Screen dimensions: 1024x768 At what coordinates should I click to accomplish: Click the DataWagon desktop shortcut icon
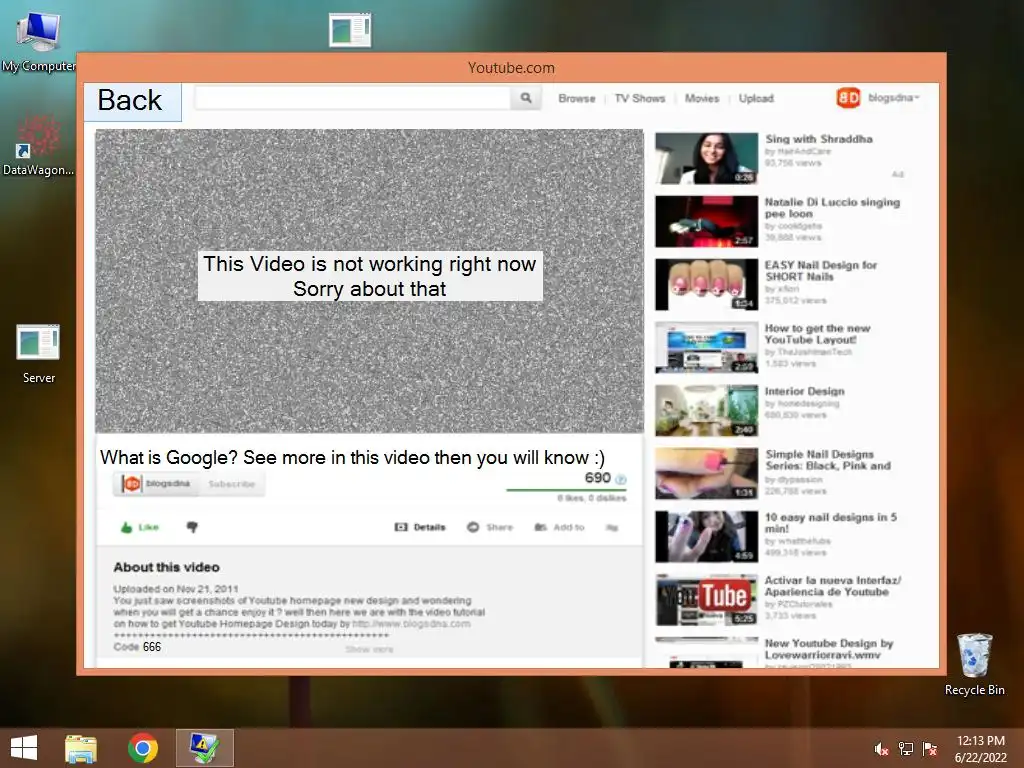[x=39, y=146]
